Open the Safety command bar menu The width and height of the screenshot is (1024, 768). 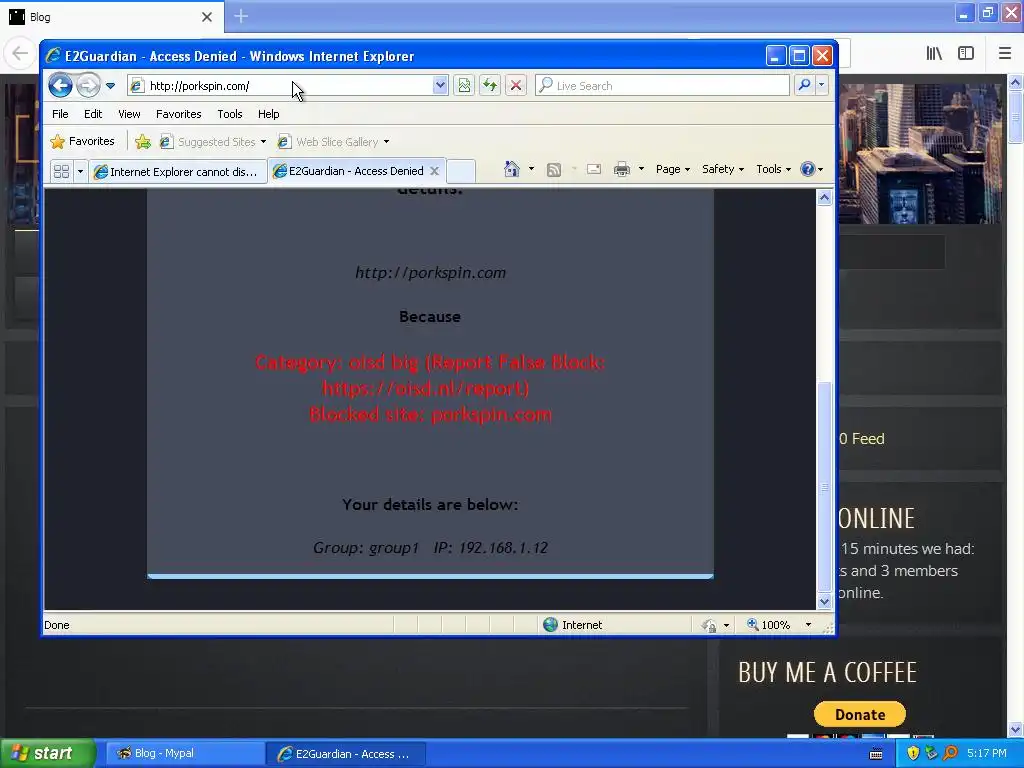pos(722,169)
